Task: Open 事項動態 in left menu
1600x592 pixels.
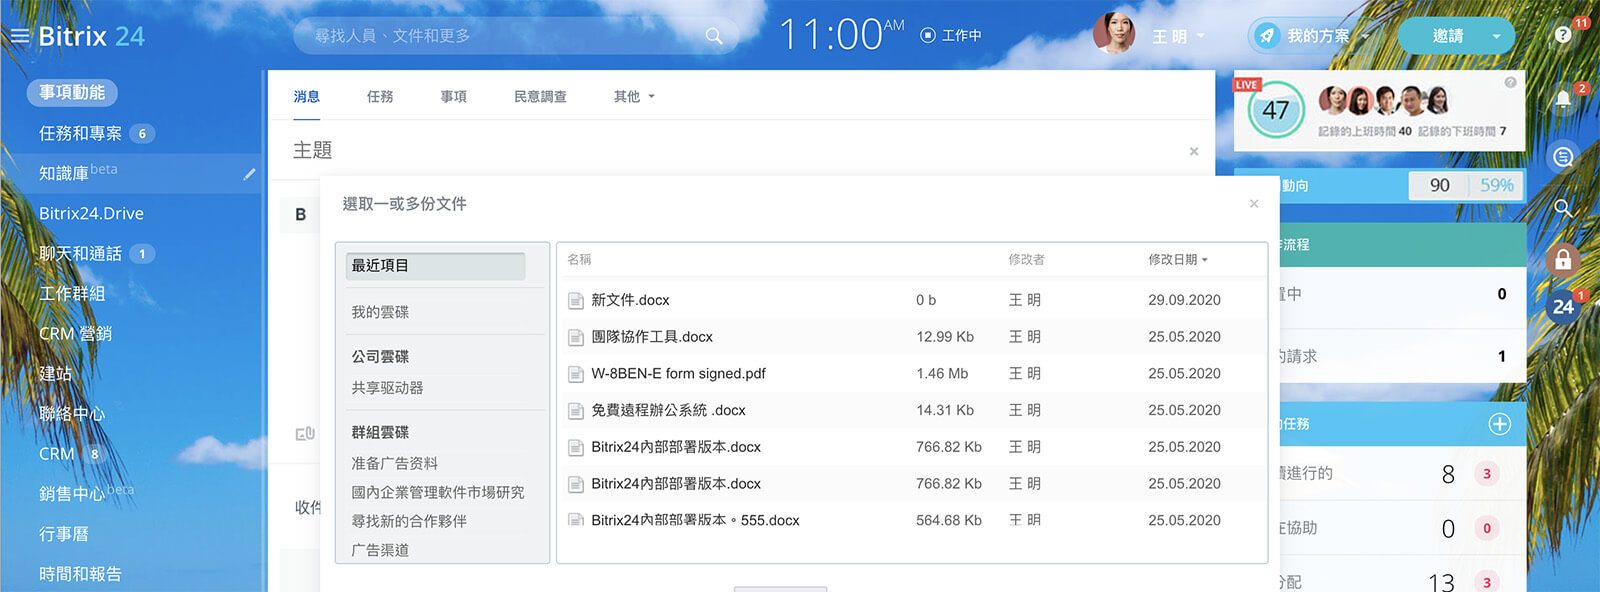Action: 72,92
